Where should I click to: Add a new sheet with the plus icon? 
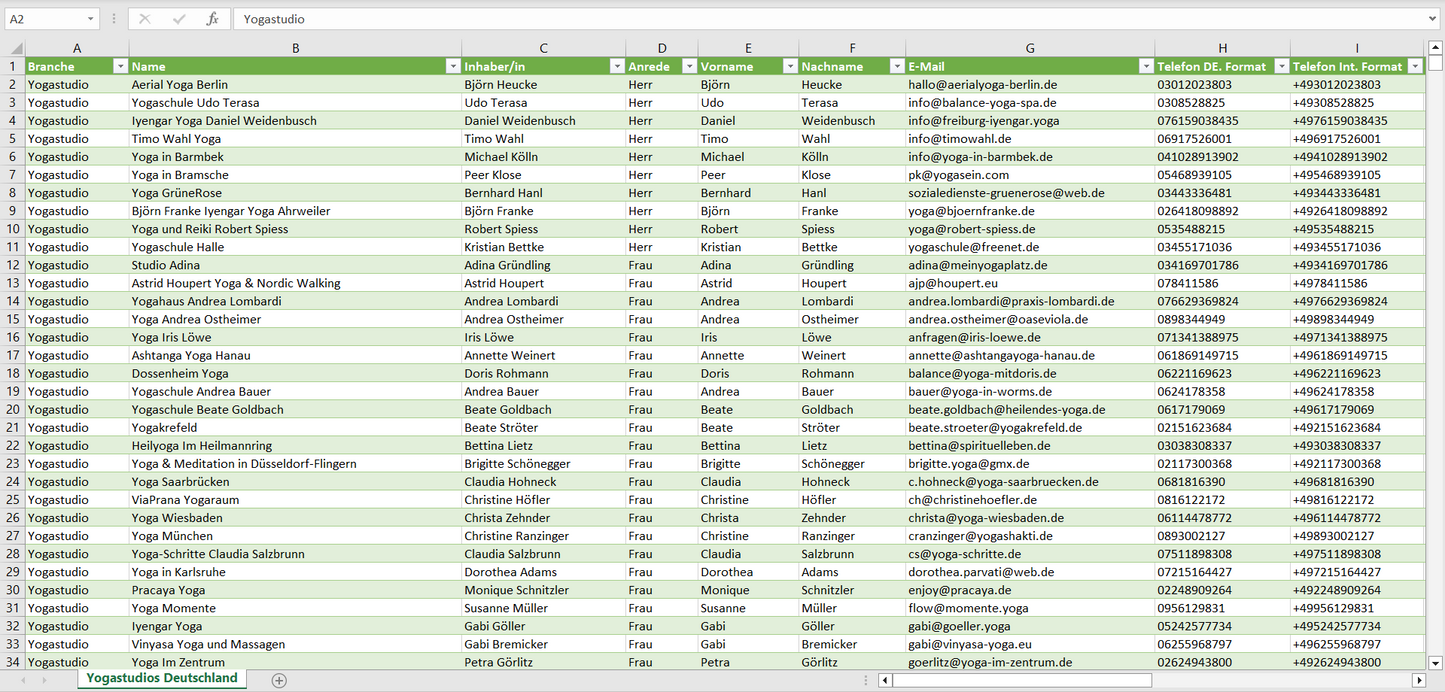click(279, 680)
